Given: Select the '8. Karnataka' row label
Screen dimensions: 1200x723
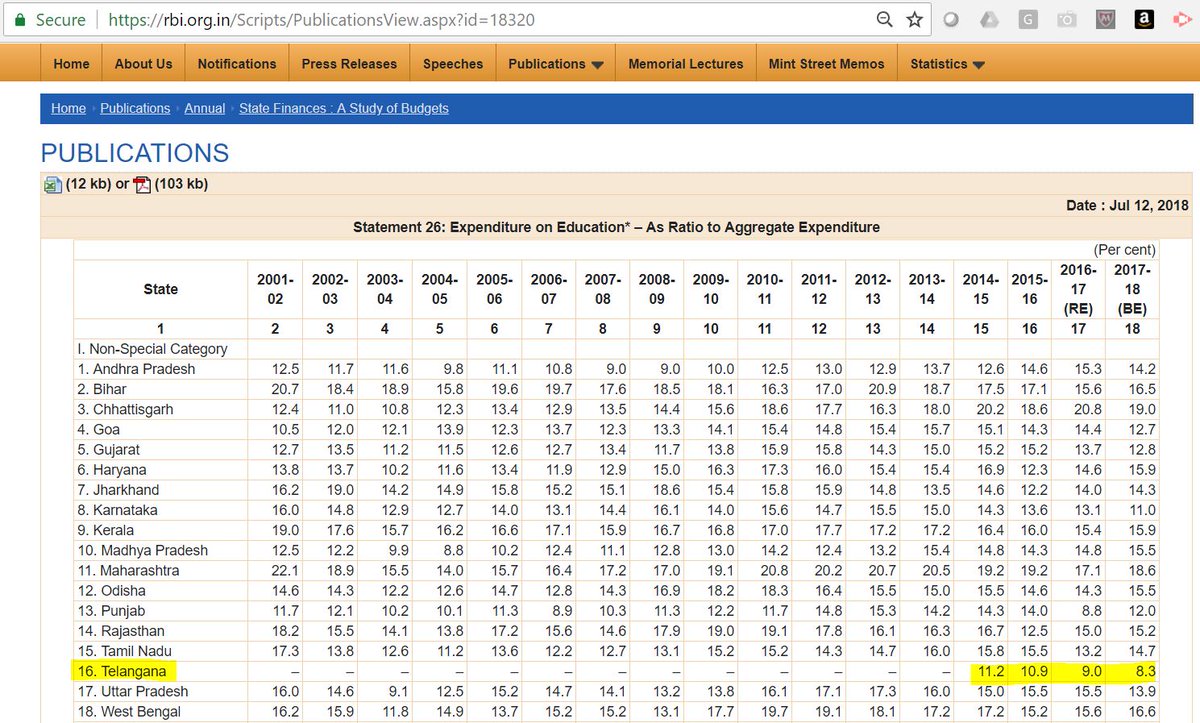Looking at the screenshot, I should [117, 510].
